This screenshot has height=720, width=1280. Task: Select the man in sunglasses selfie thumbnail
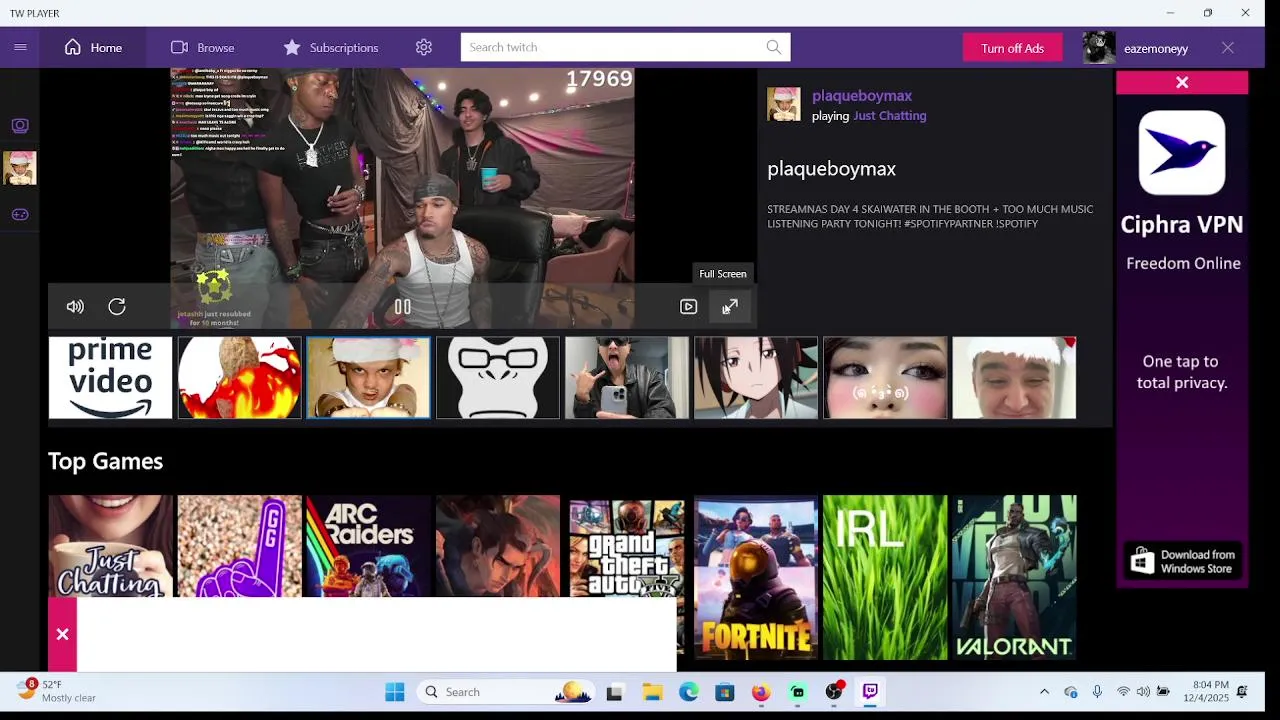pyautogui.click(x=626, y=378)
